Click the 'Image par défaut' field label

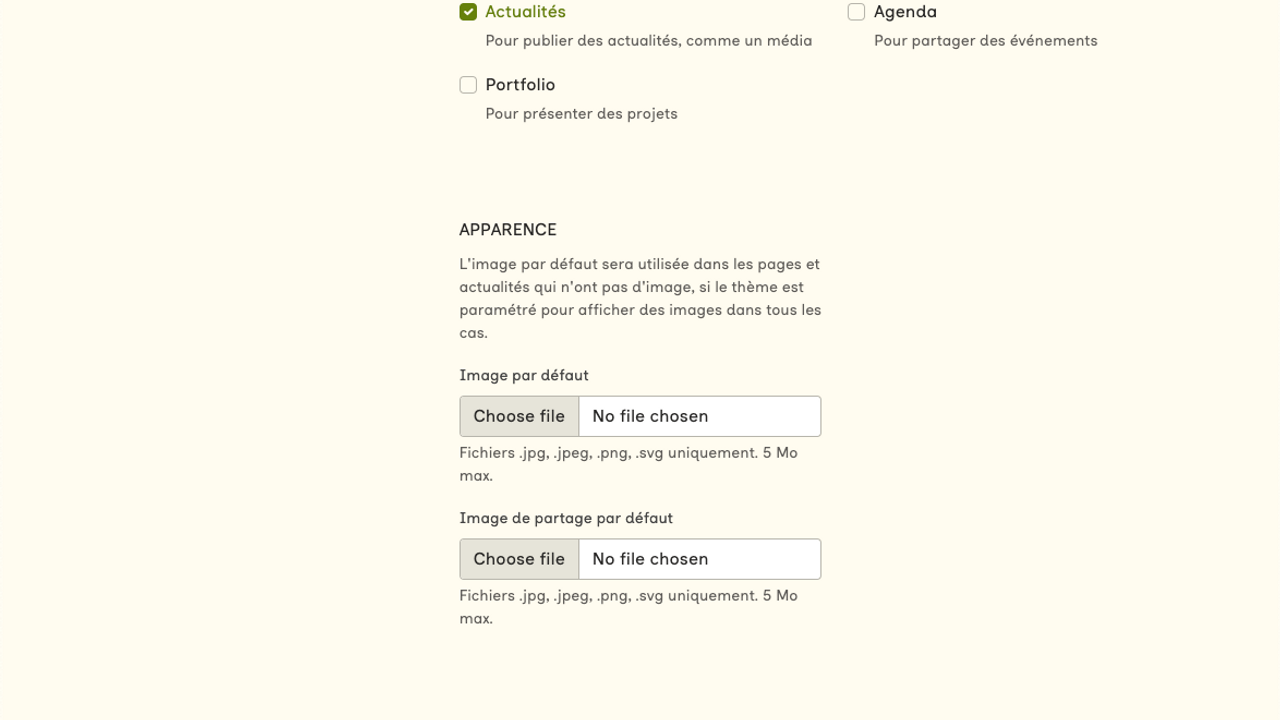coord(524,375)
